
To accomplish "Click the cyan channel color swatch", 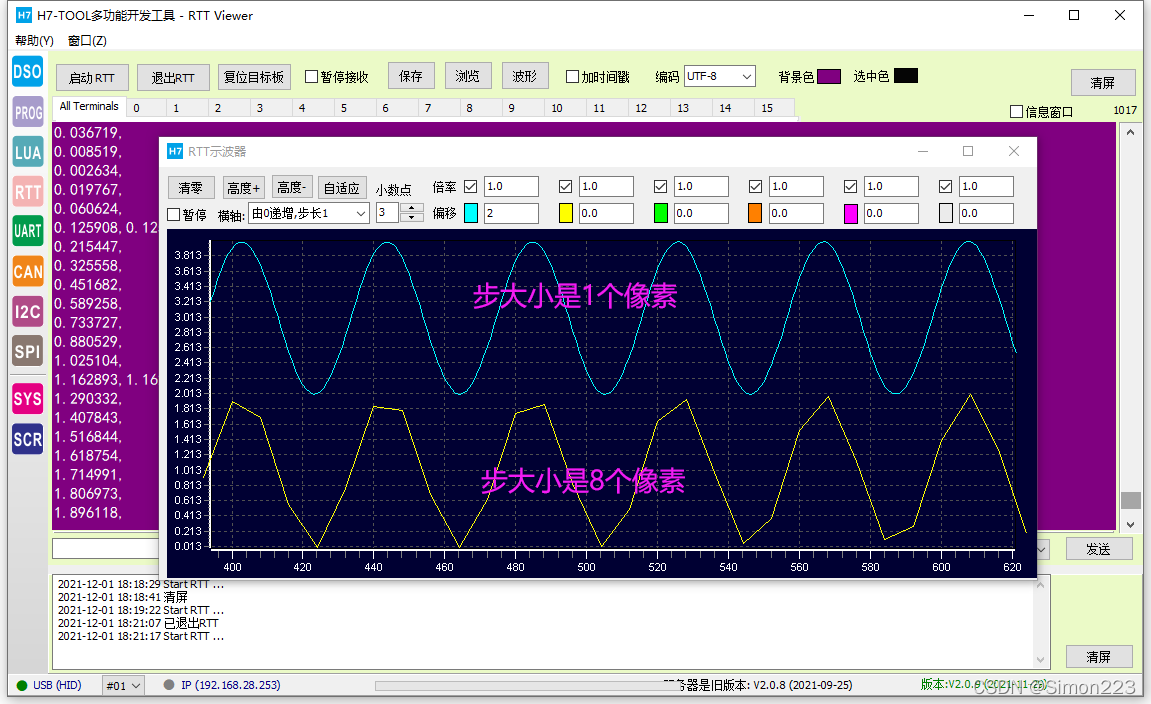I will coord(471,213).
